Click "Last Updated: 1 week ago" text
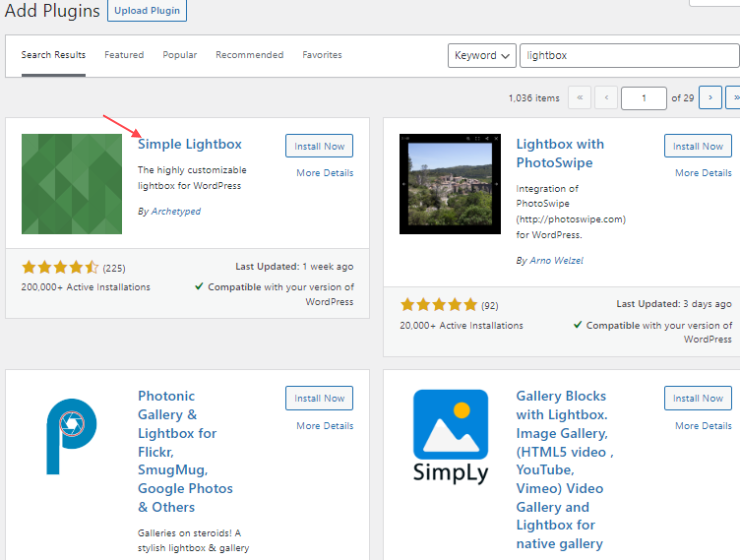Image resolution: width=740 pixels, height=560 pixels. pos(294,267)
